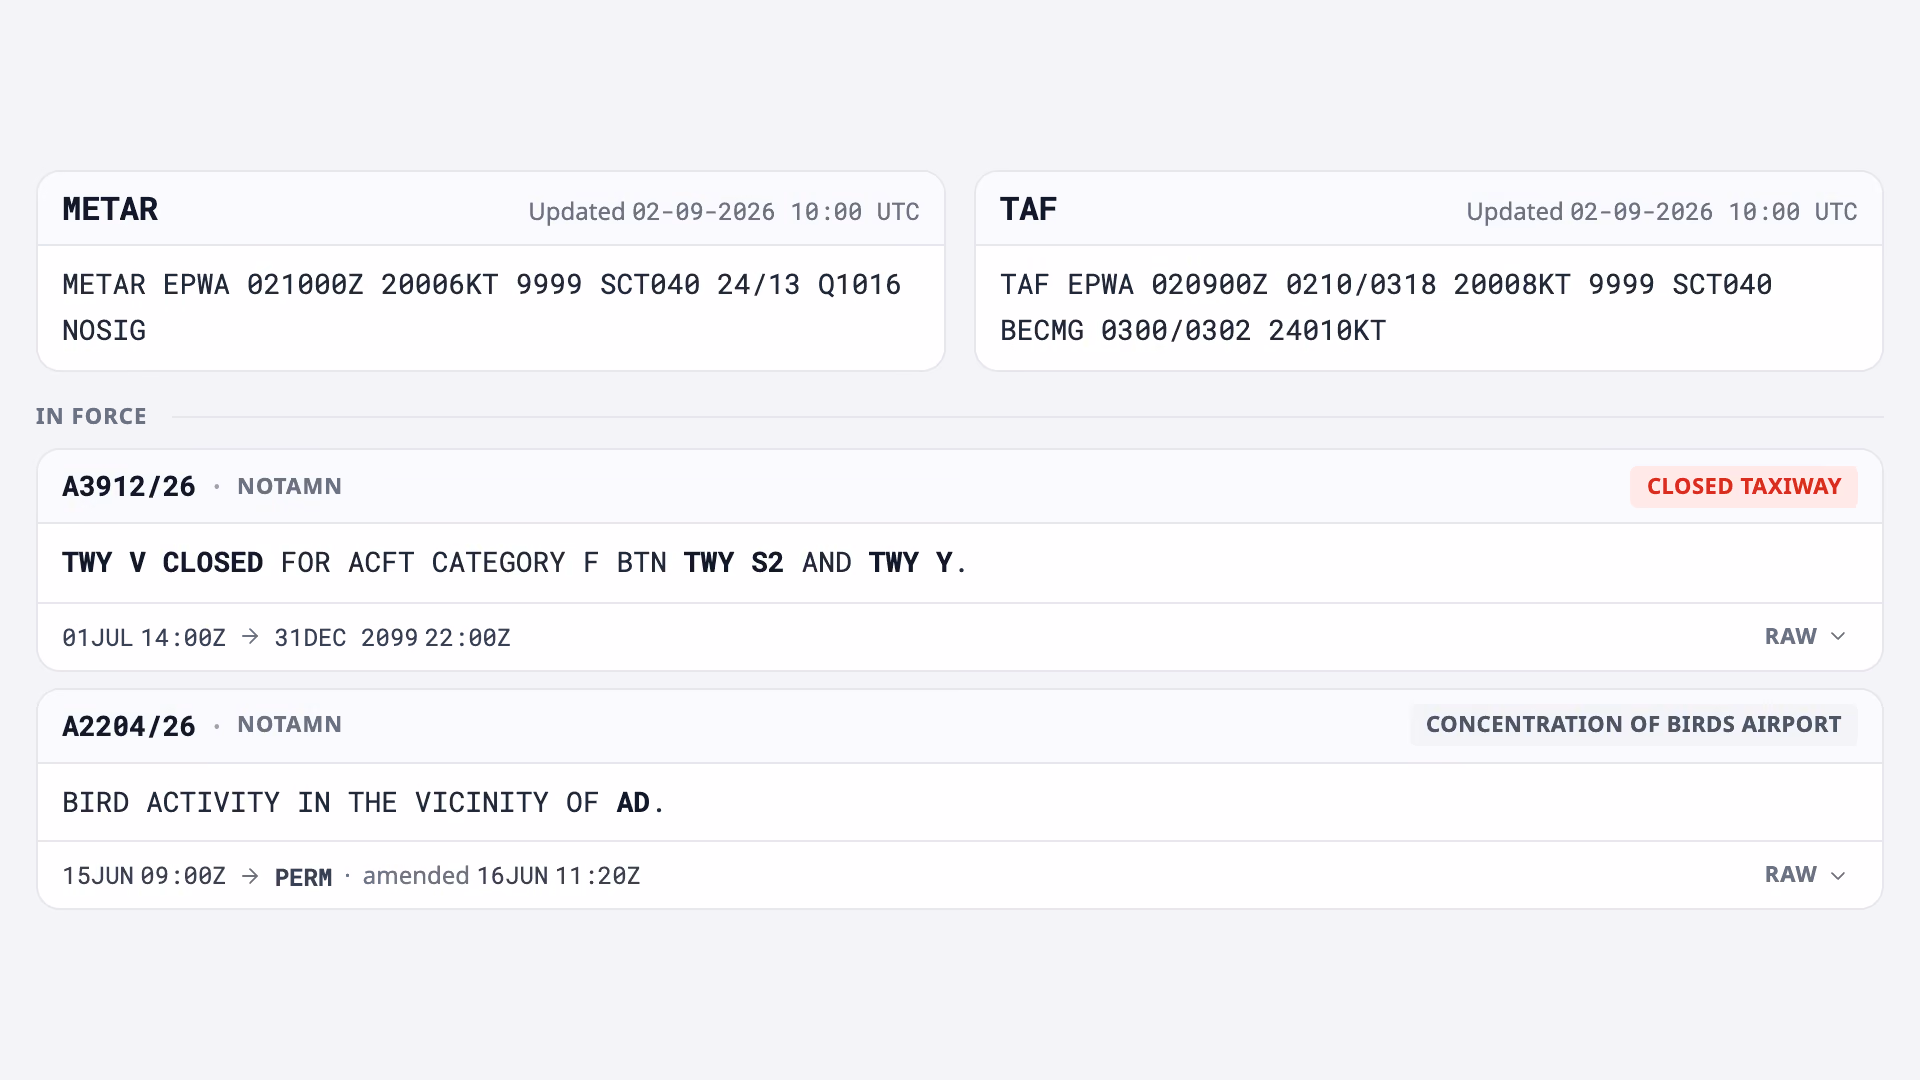The image size is (1920, 1080).
Task: Click chevron icon beside RAW in bird NOTAM
Action: (x=1838, y=876)
